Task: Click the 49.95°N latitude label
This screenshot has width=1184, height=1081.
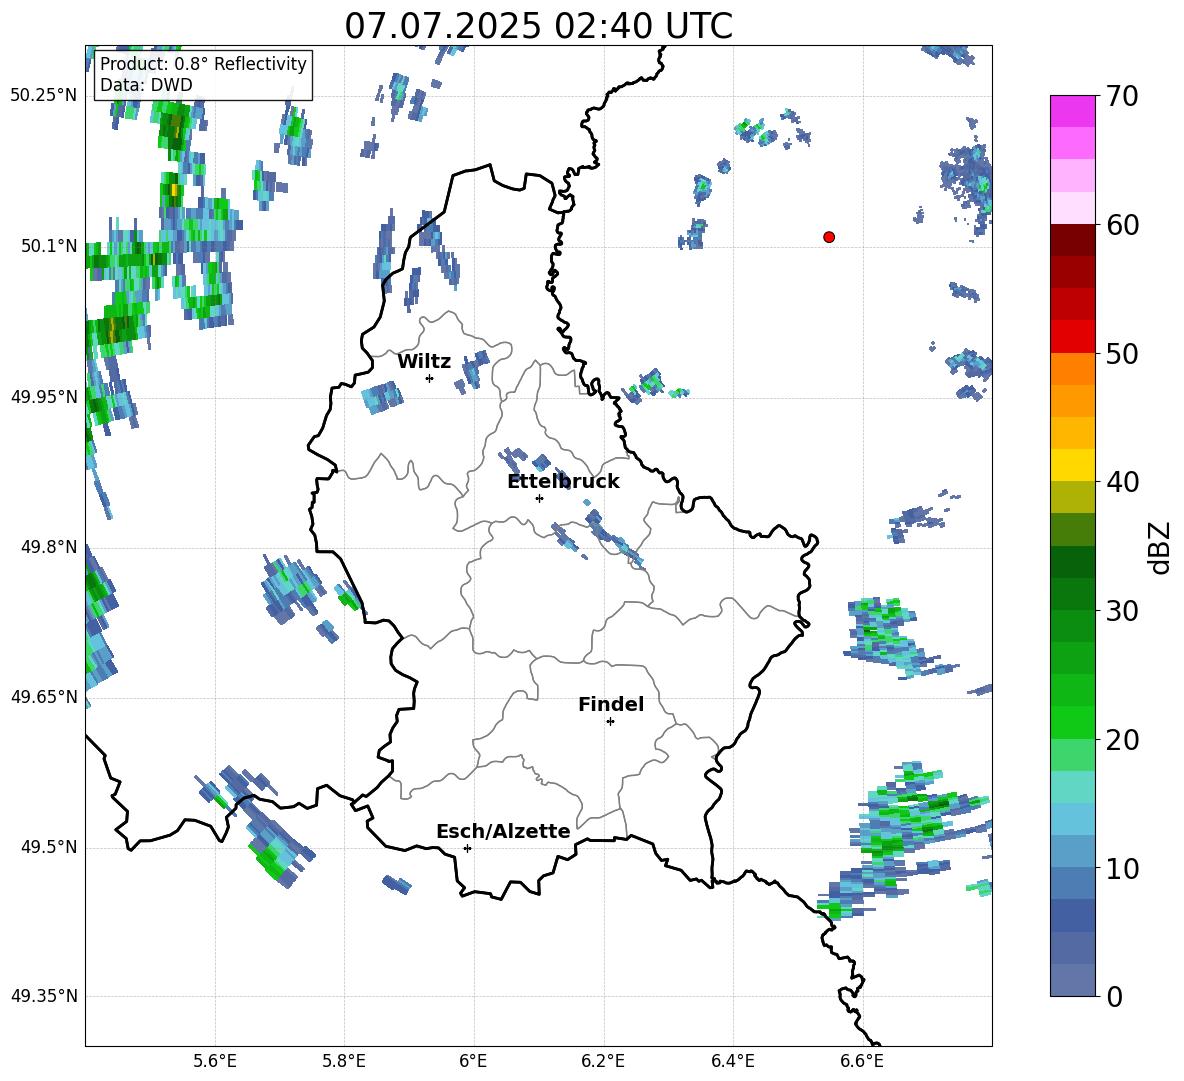Action: 44,397
